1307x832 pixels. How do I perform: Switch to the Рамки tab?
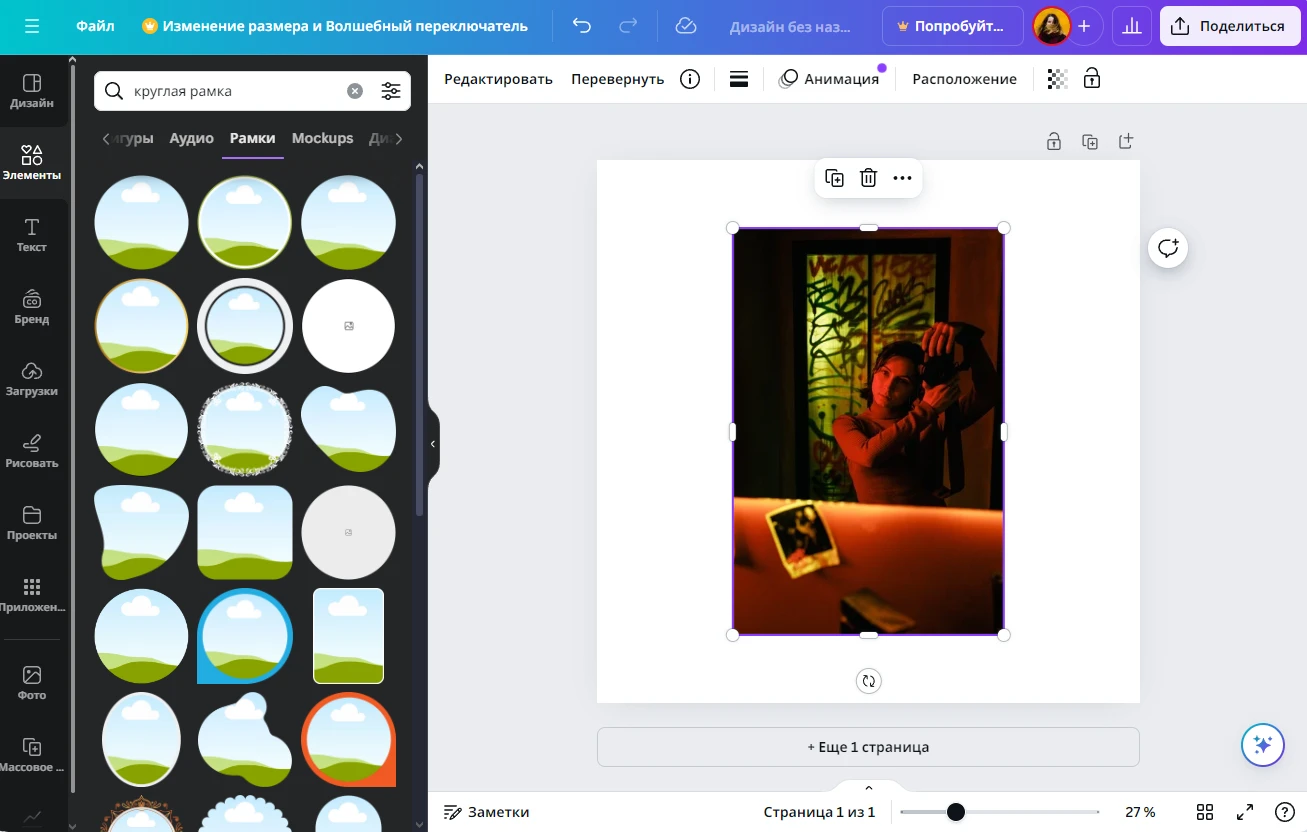(252, 138)
